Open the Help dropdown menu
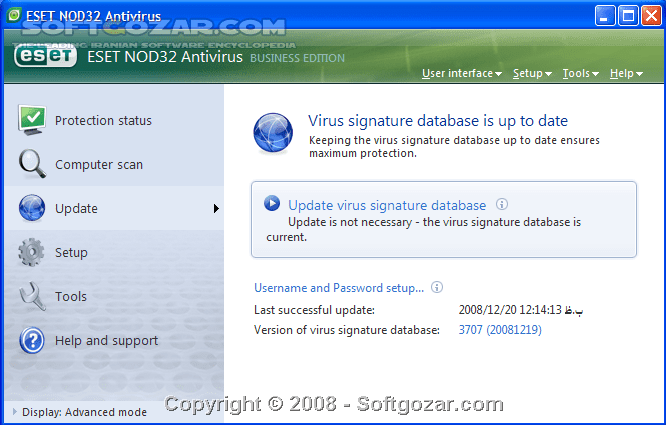666x425 pixels. (626, 73)
